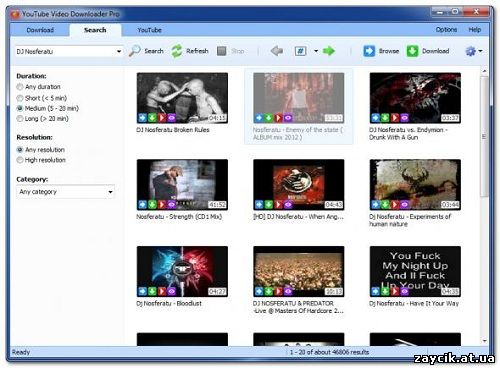The height and width of the screenshot is (368, 500).
Task: Click green download icon on Drunk With A Gun
Action: 385,118
